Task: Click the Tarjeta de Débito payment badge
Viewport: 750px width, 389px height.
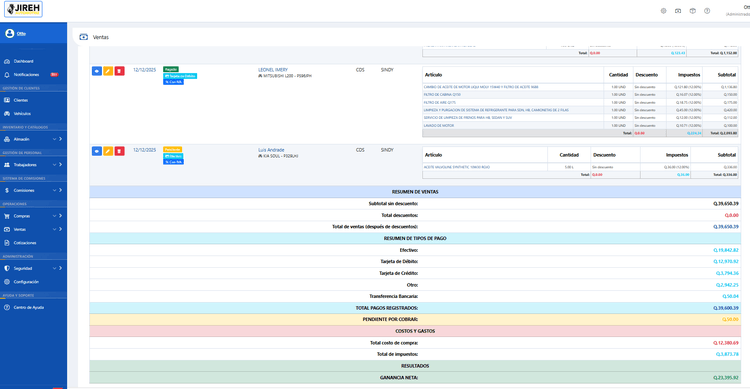Action: [180, 76]
